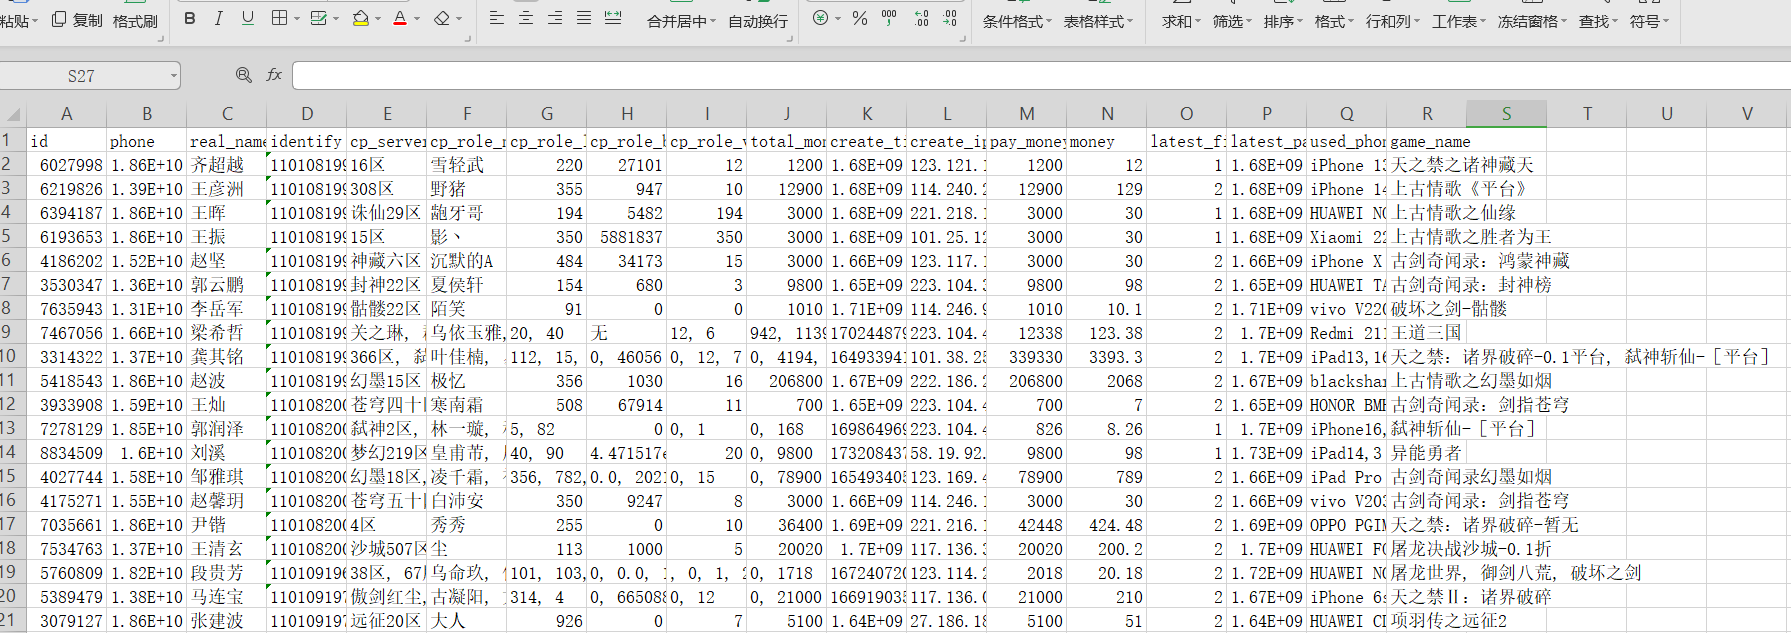The image size is (1791, 633).
Task: Toggle italic formatting (I)
Action: click(x=218, y=18)
